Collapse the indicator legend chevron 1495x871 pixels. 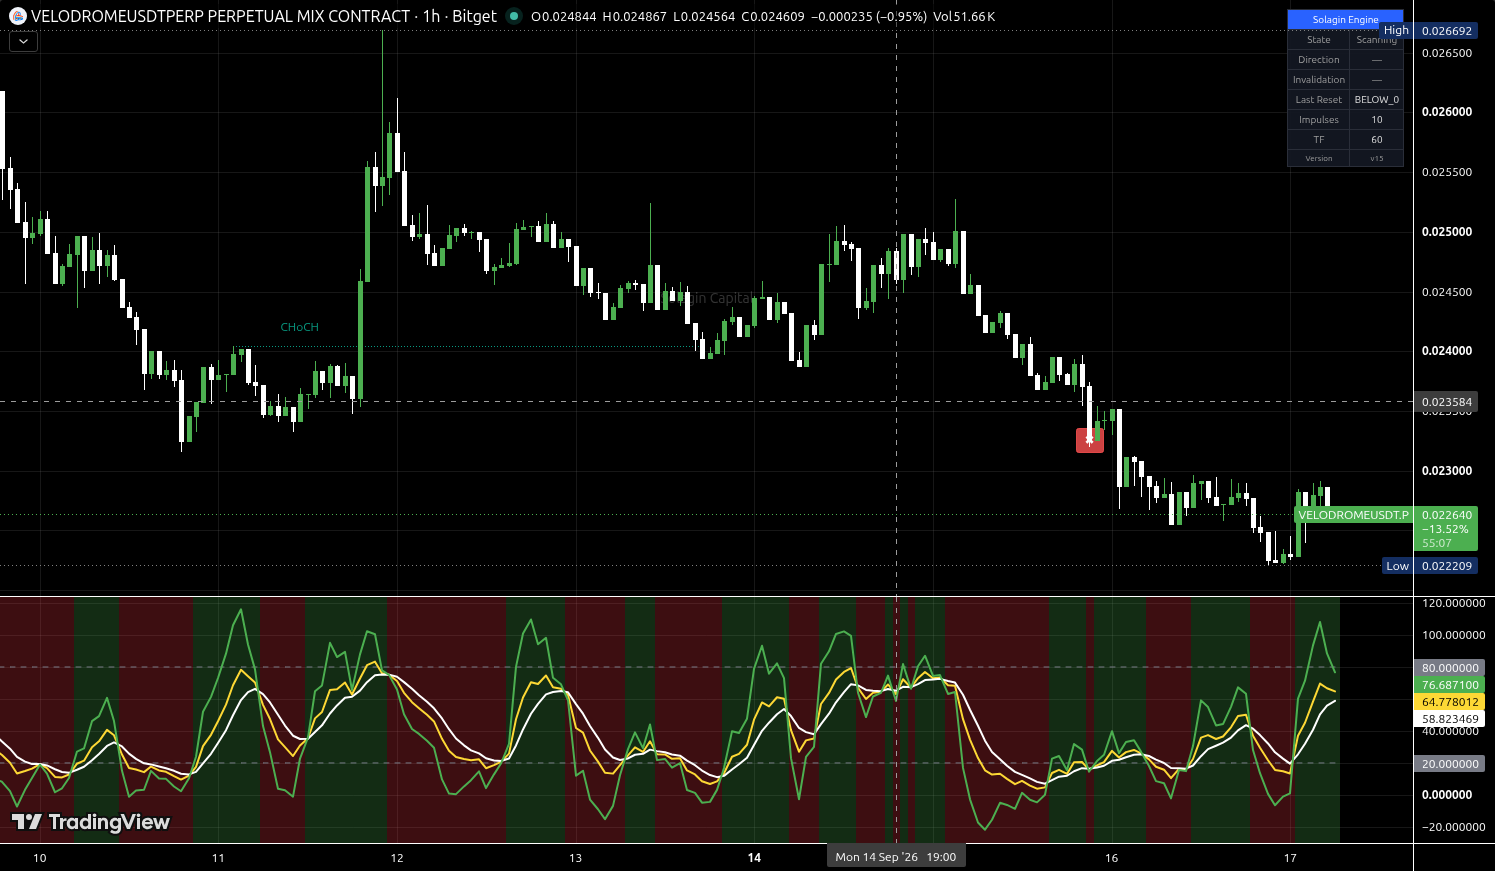click(x=23, y=42)
